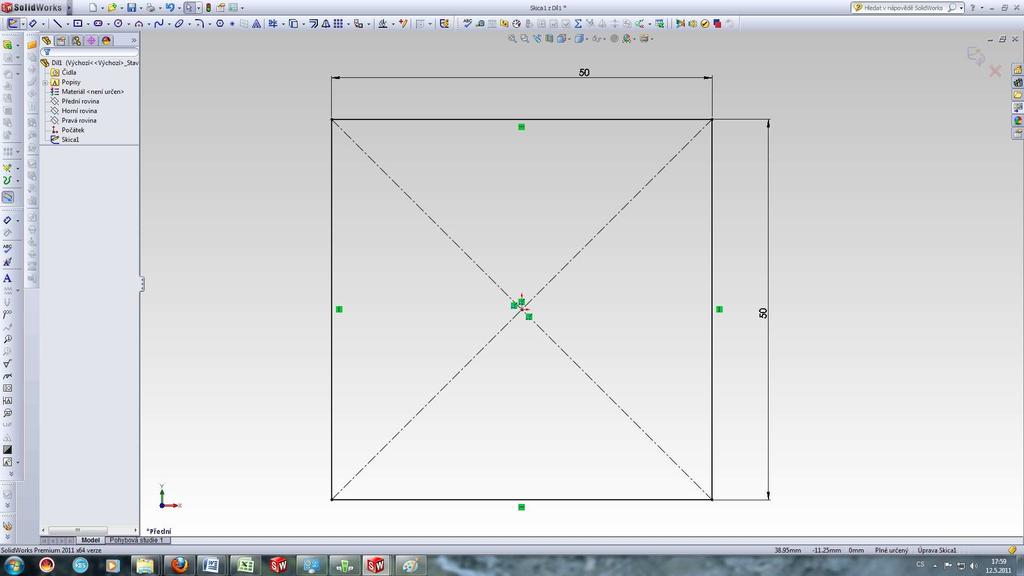Click the Equations sigma icon
Image resolution: width=1024 pixels, height=576 pixels.
coord(578,24)
